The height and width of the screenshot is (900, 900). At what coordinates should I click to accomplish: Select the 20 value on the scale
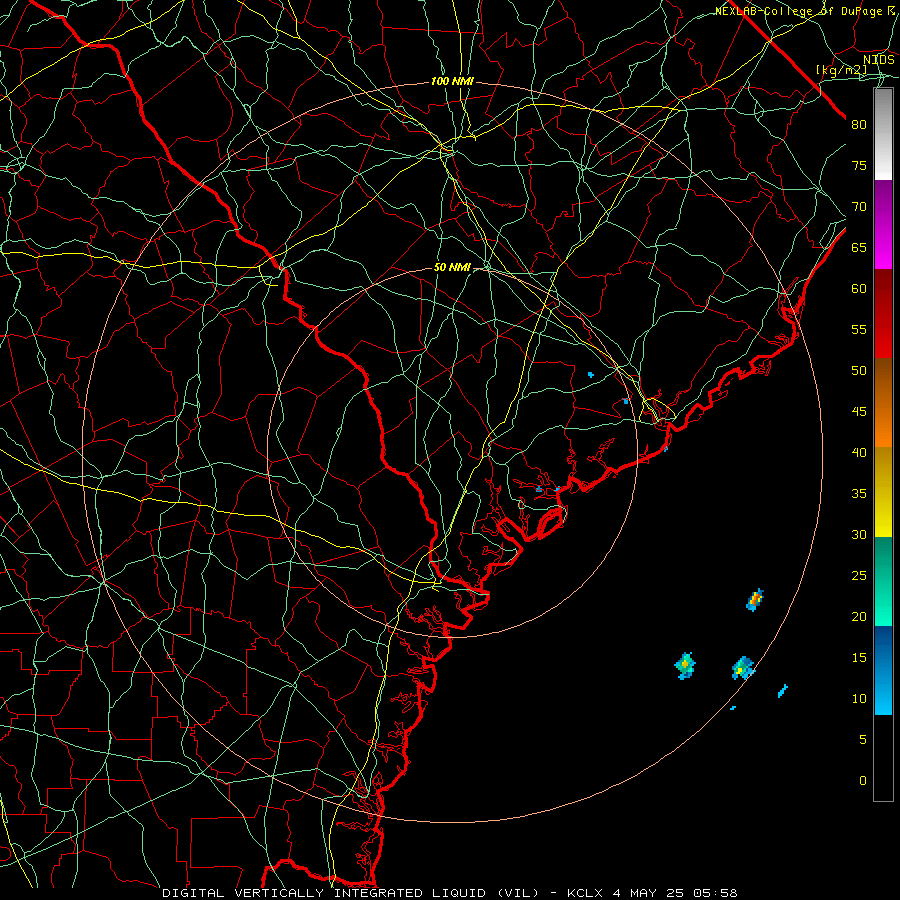(859, 616)
